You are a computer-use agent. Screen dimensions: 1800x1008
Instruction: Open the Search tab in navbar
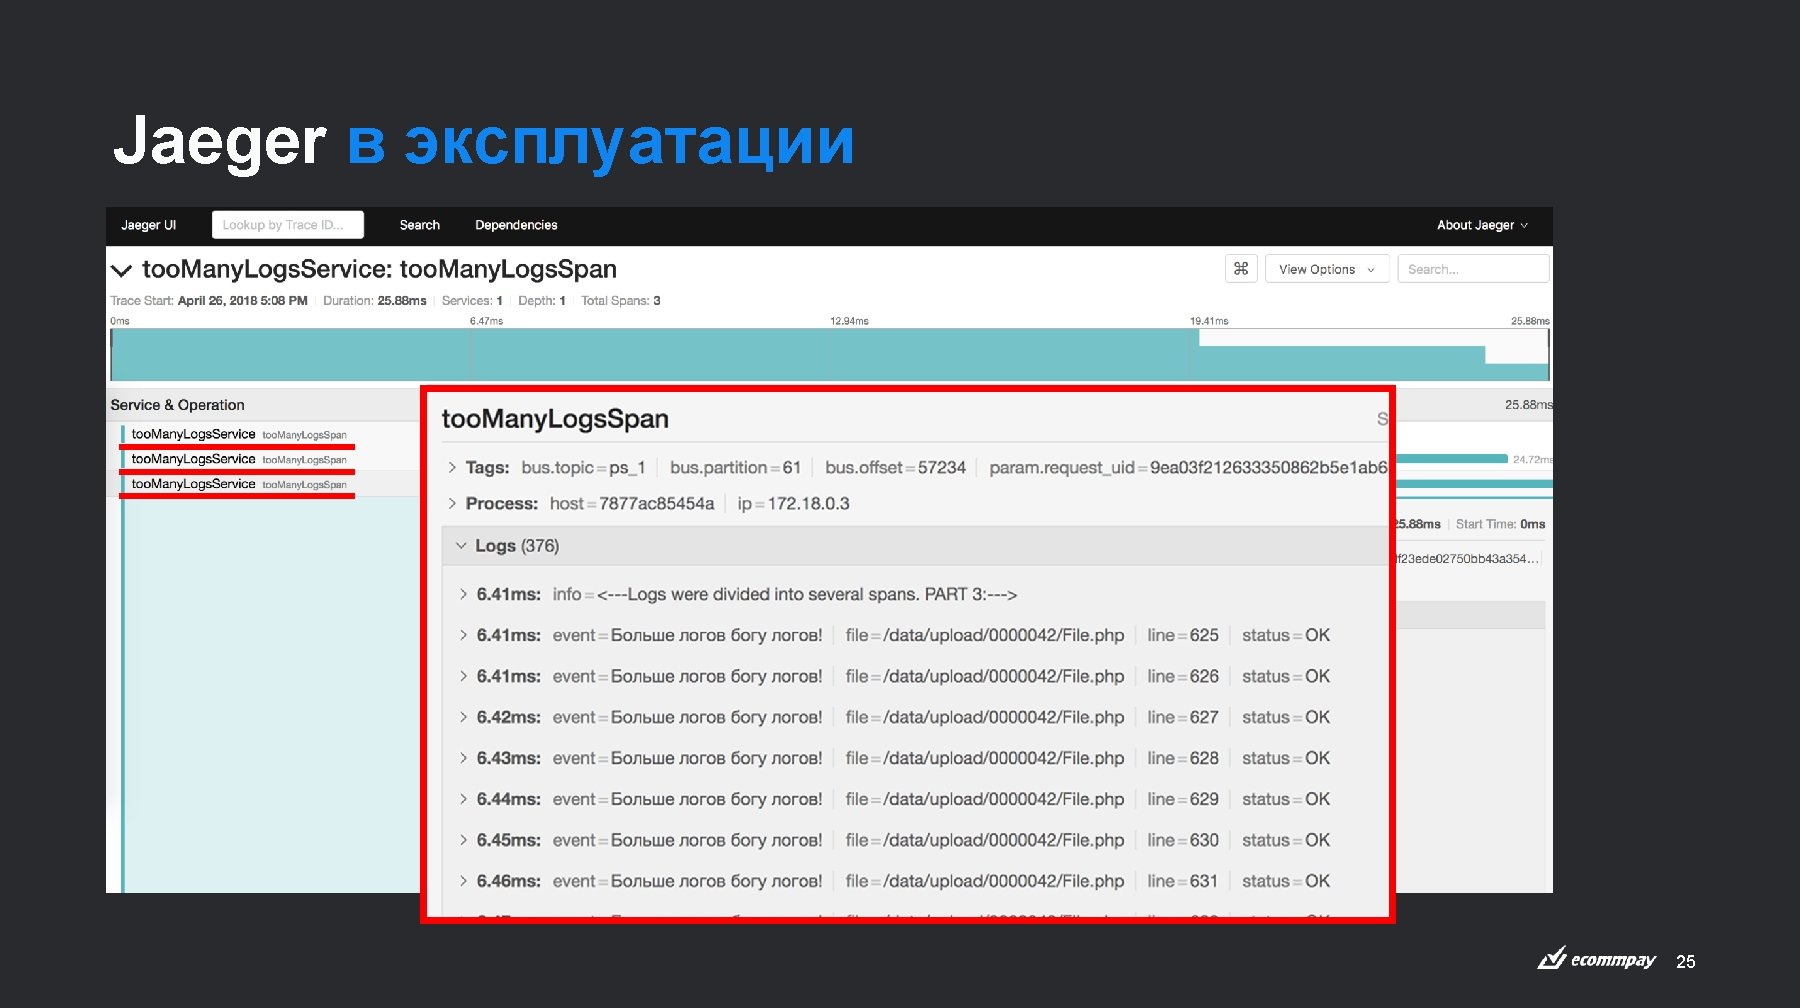click(x=420, y=225)
